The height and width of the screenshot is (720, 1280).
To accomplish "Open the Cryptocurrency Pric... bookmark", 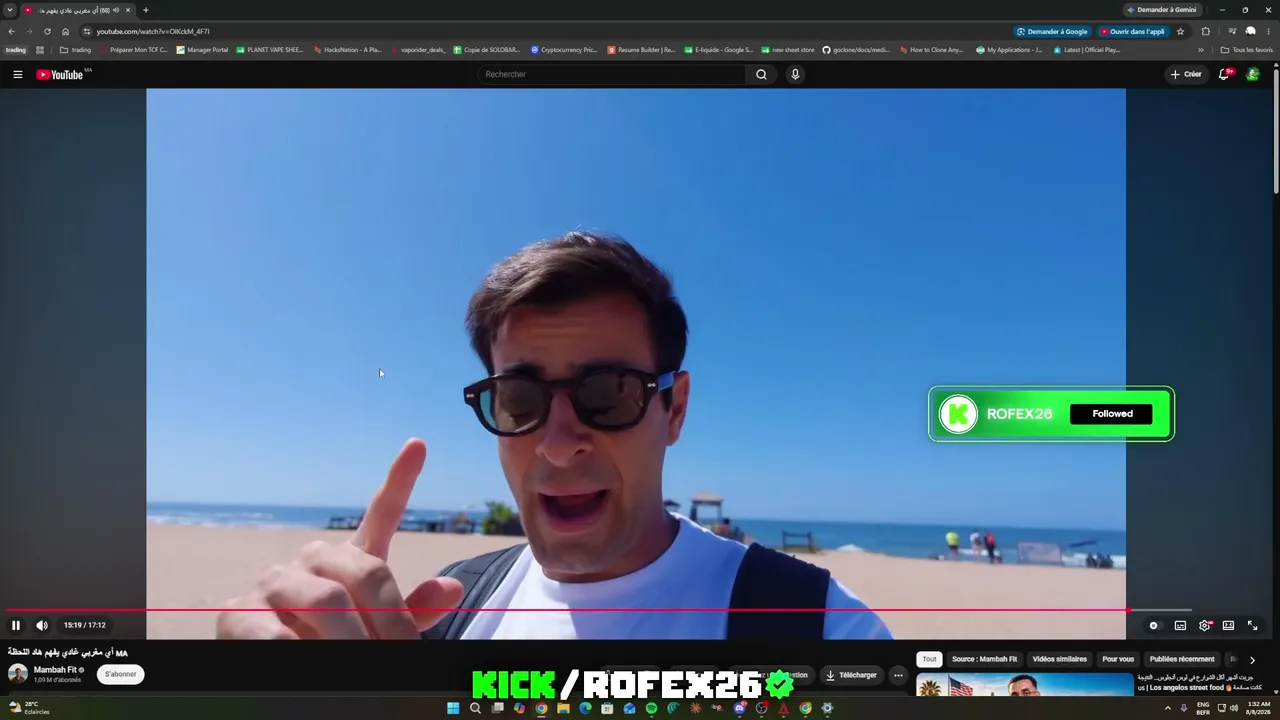I will (x=564, y=50).
